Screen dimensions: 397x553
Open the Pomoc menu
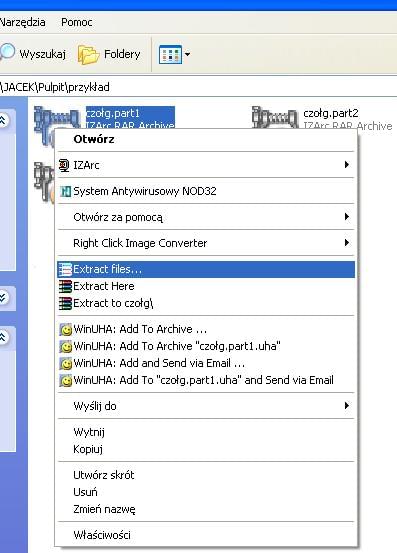77,22
